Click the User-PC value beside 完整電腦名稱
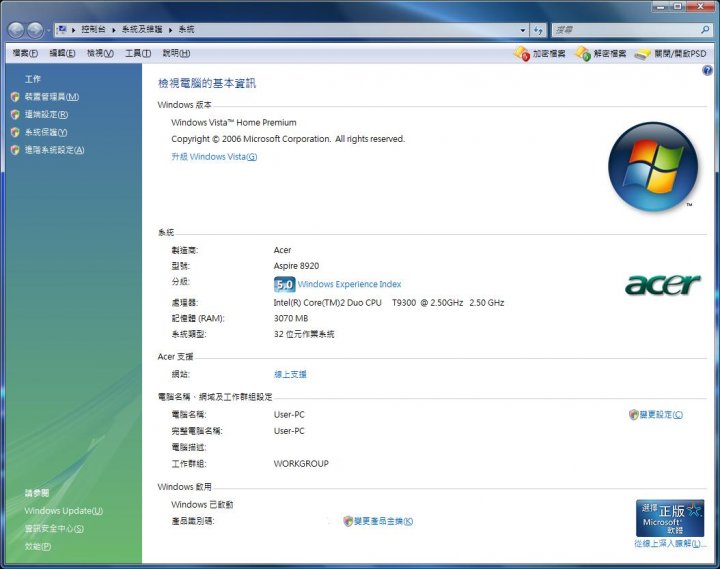The width and height of the screenshot is (720, 569). pyautogui.click(x=289, y=431)
